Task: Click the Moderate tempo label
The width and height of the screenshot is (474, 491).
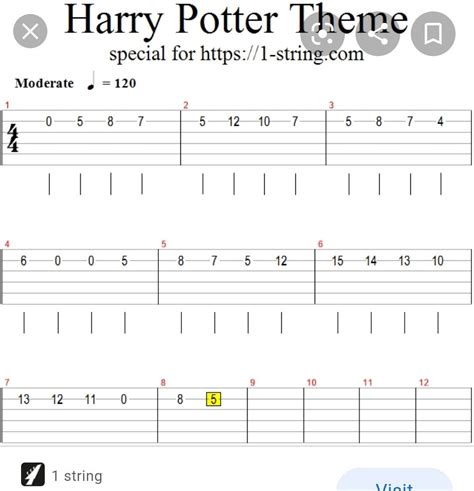Action: pyautogui.click(x=44, y=83)
